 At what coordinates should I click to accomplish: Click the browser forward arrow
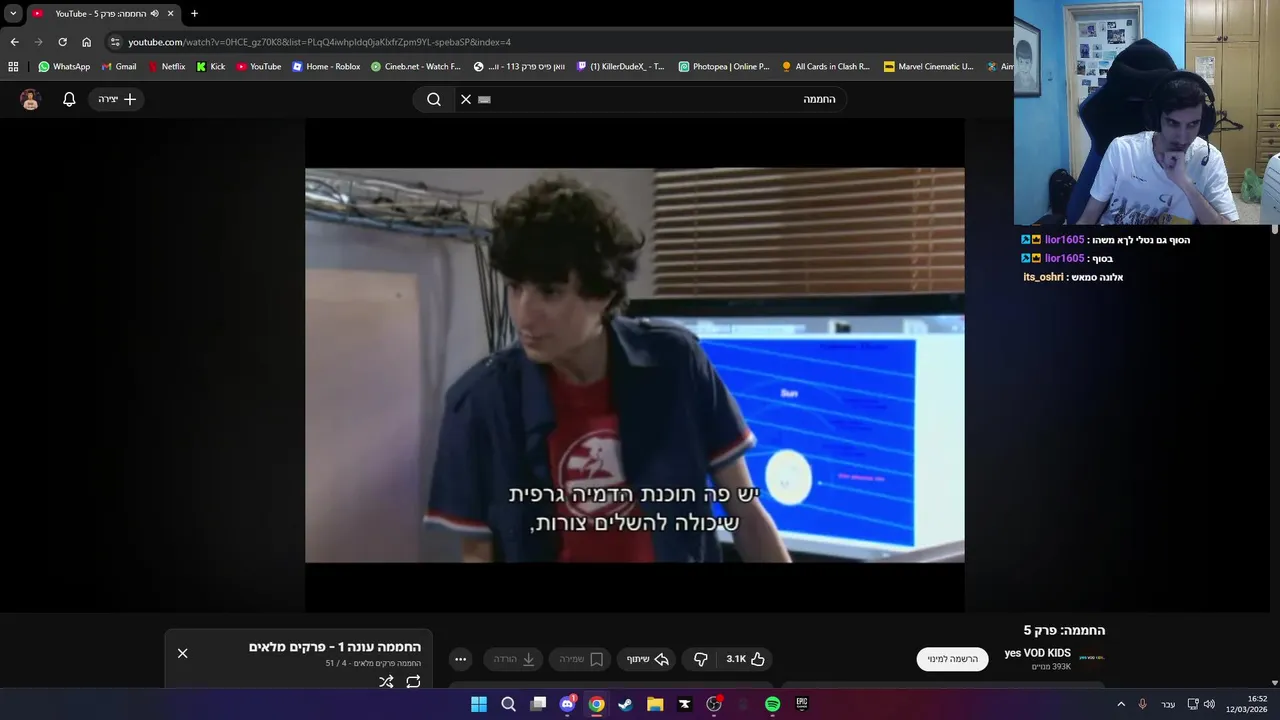coord(38,42)
